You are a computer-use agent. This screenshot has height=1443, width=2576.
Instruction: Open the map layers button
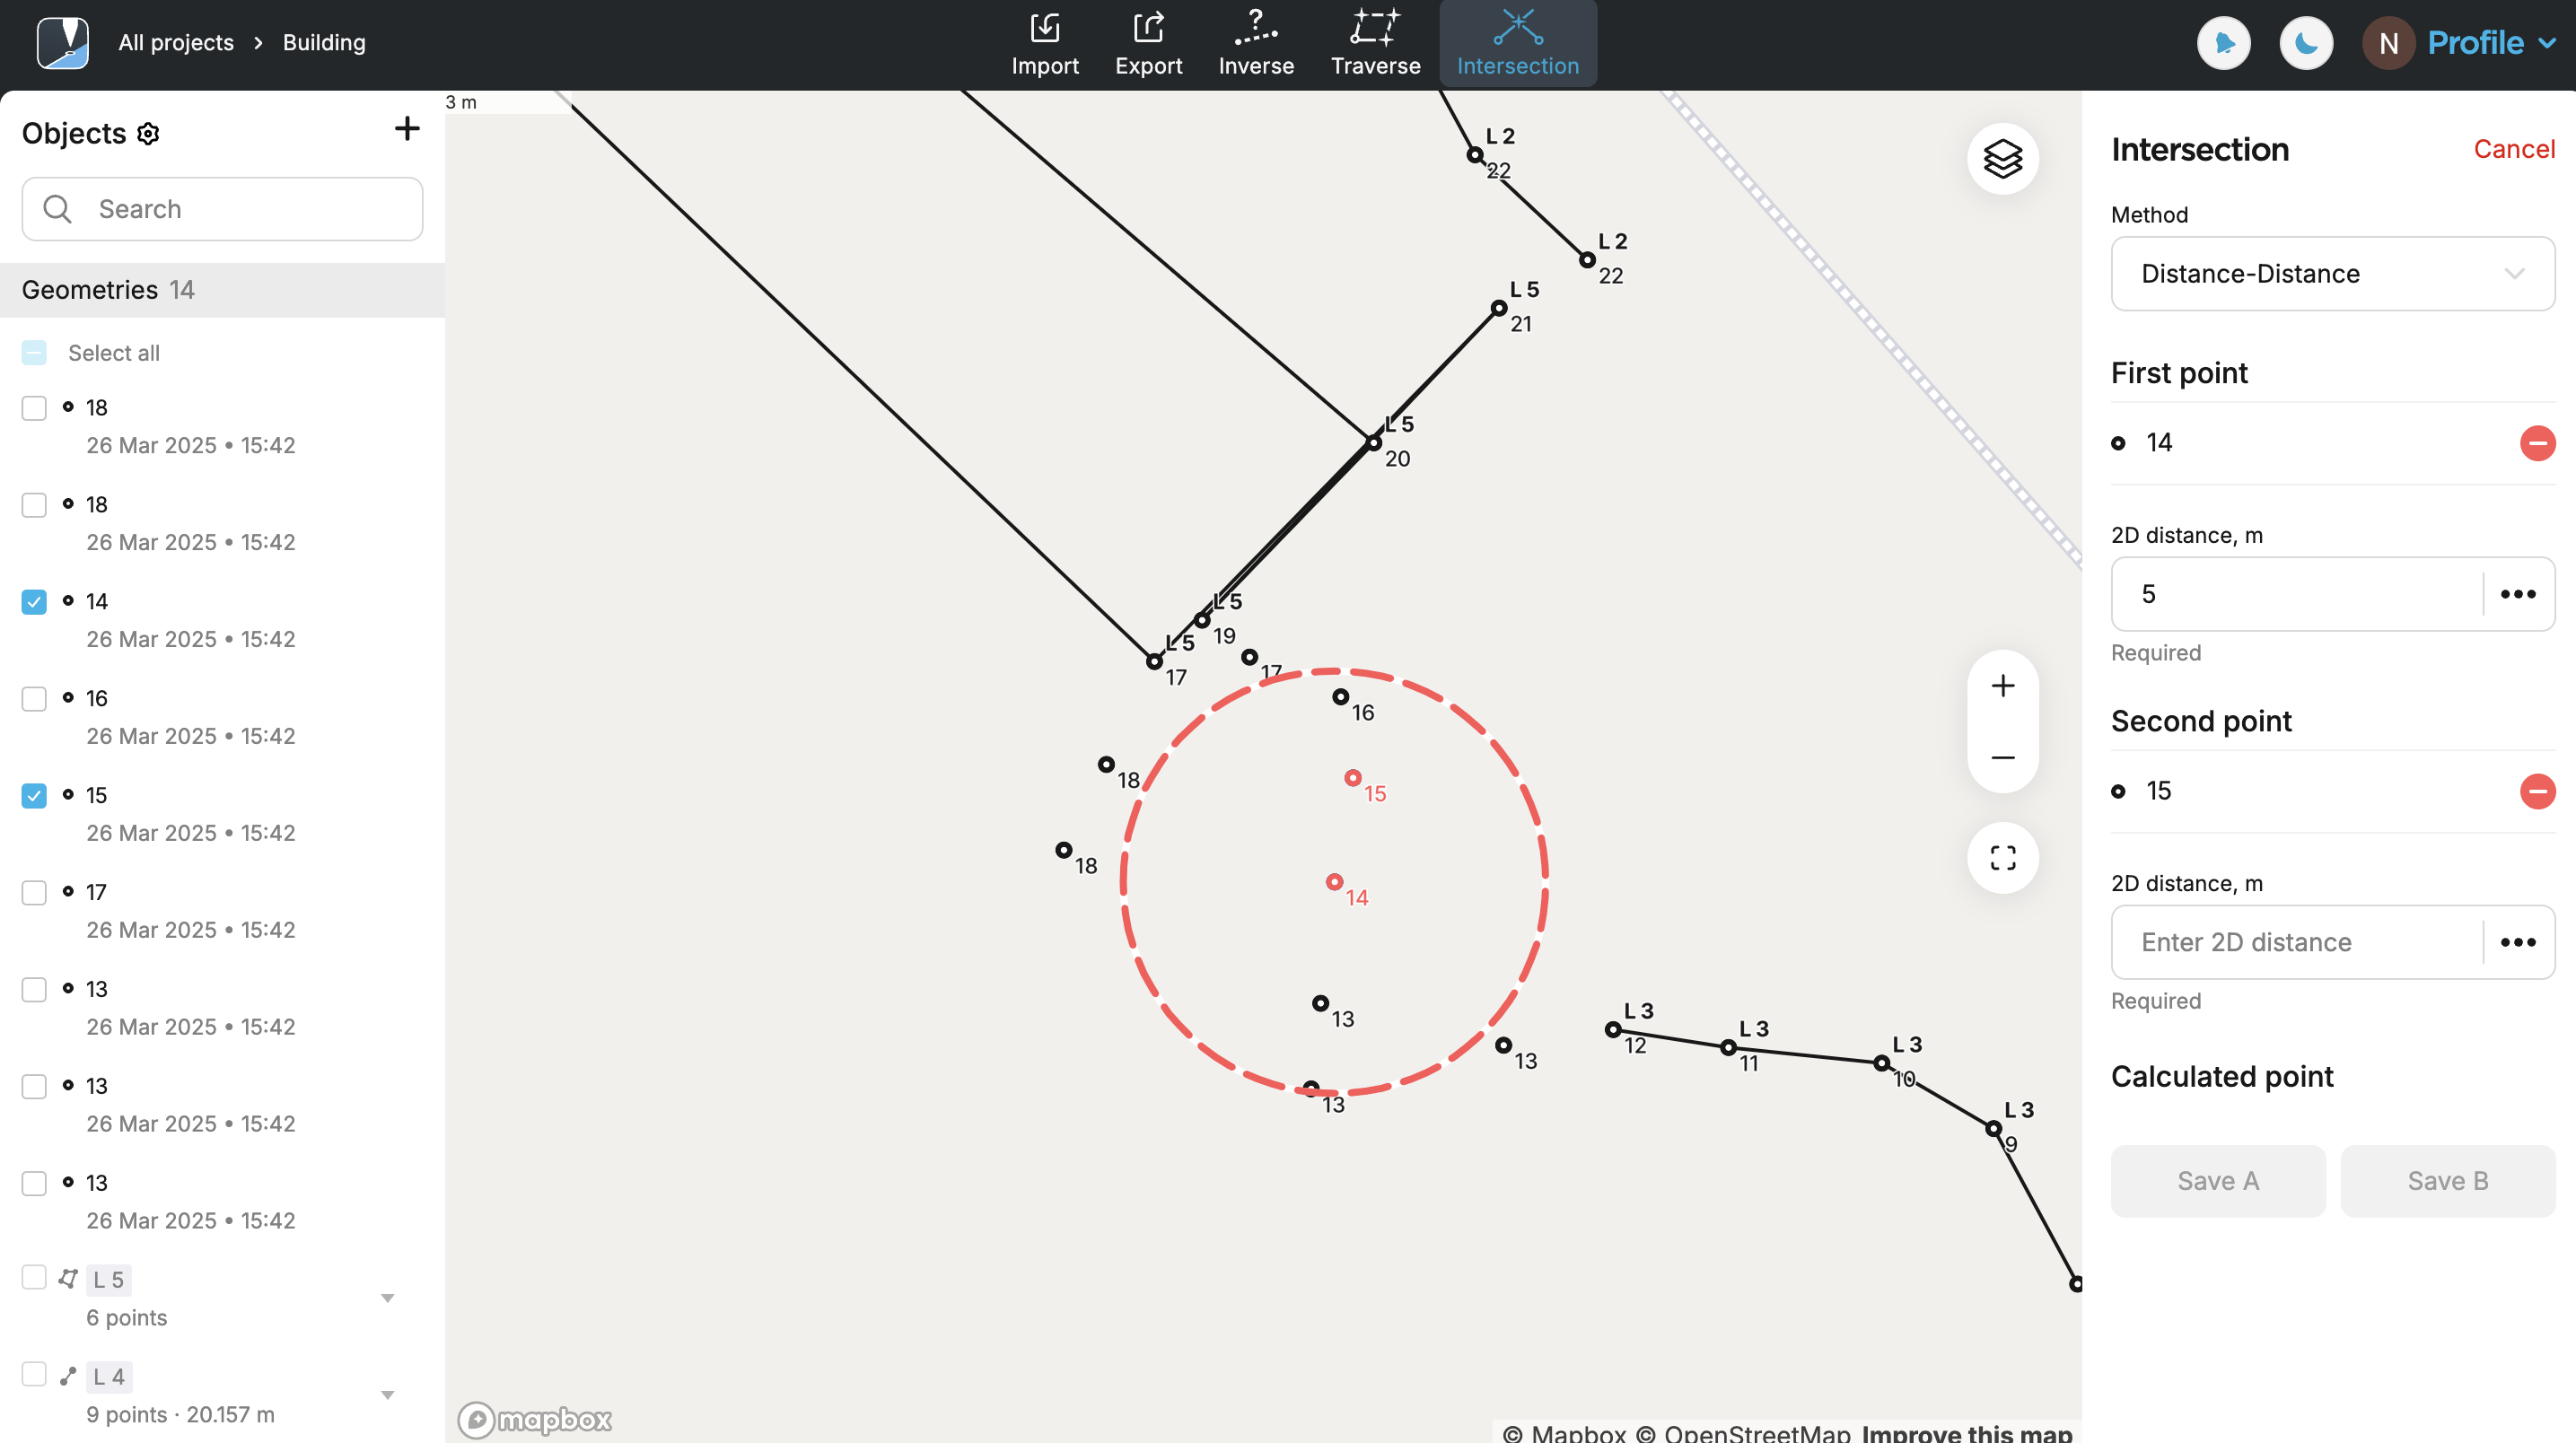pyautogui.click(x=2003, y=159)
